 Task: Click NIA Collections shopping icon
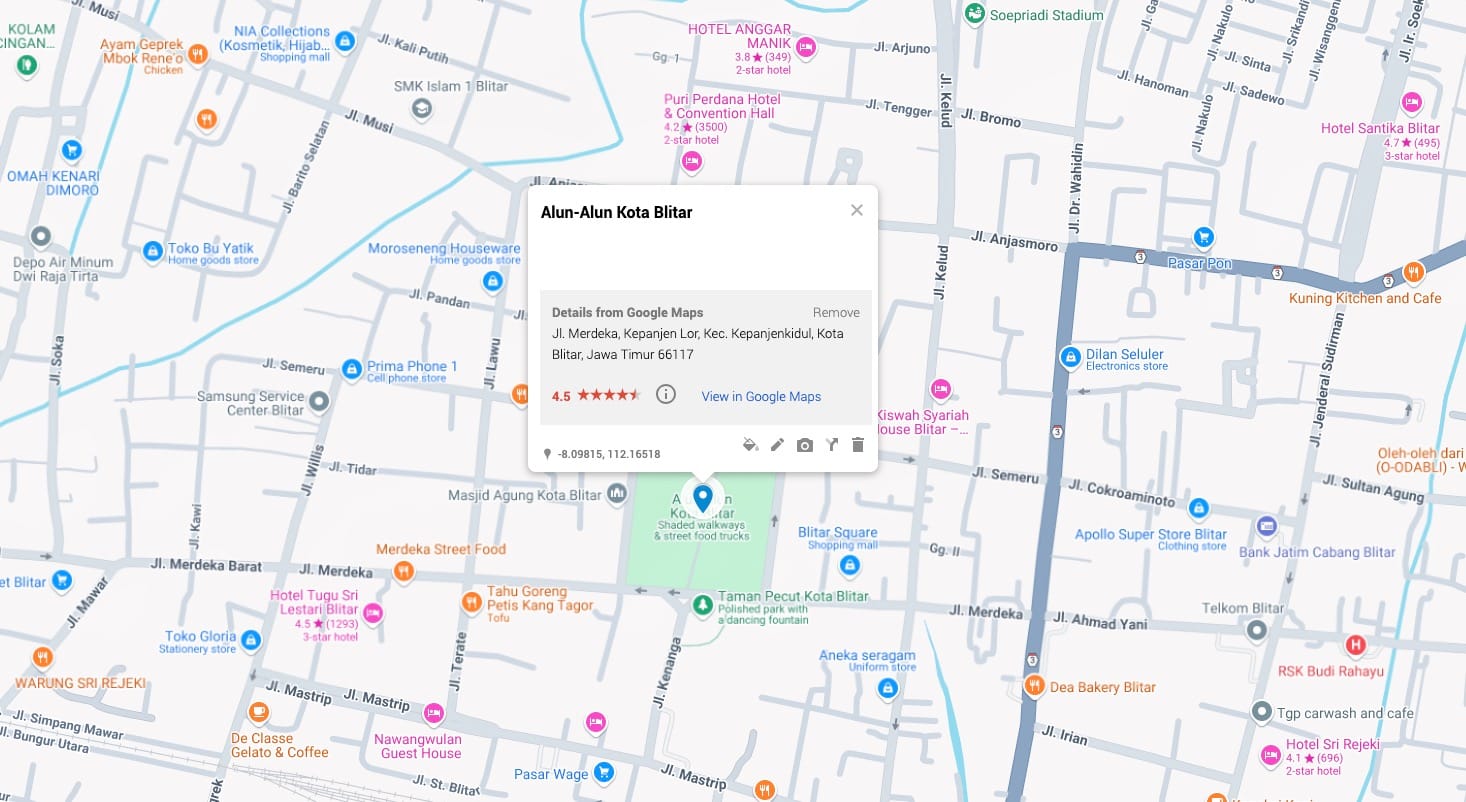345,42
